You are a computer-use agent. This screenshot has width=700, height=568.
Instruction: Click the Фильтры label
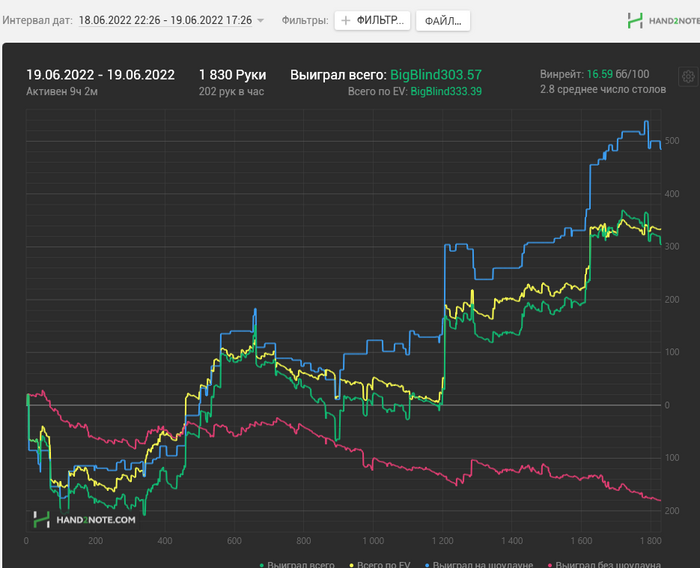pos(305,21)
